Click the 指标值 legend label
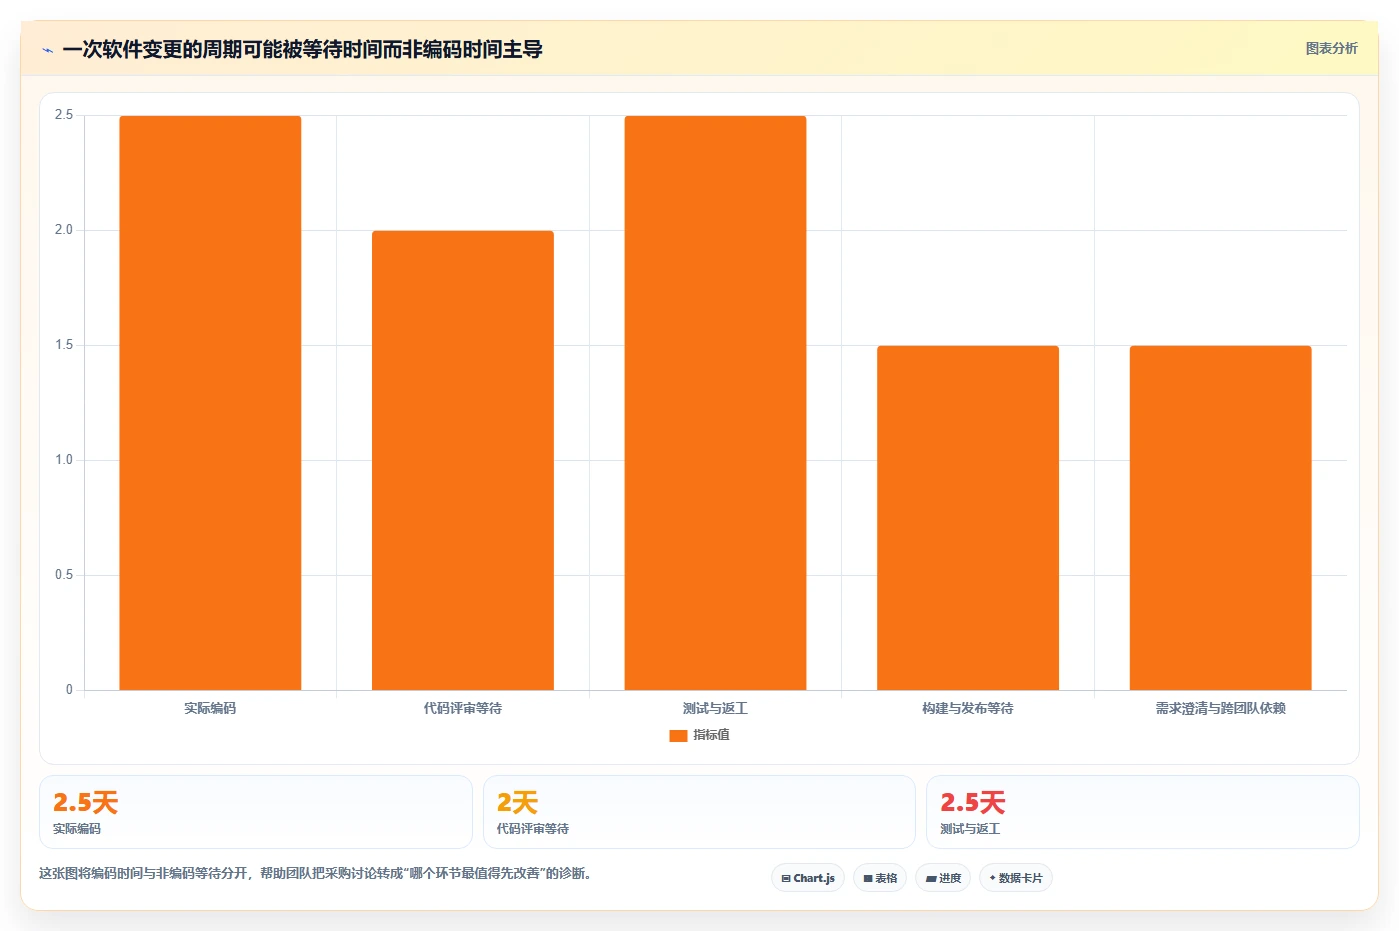Screen dimensions: 1399x931 [x=711, y=735]
